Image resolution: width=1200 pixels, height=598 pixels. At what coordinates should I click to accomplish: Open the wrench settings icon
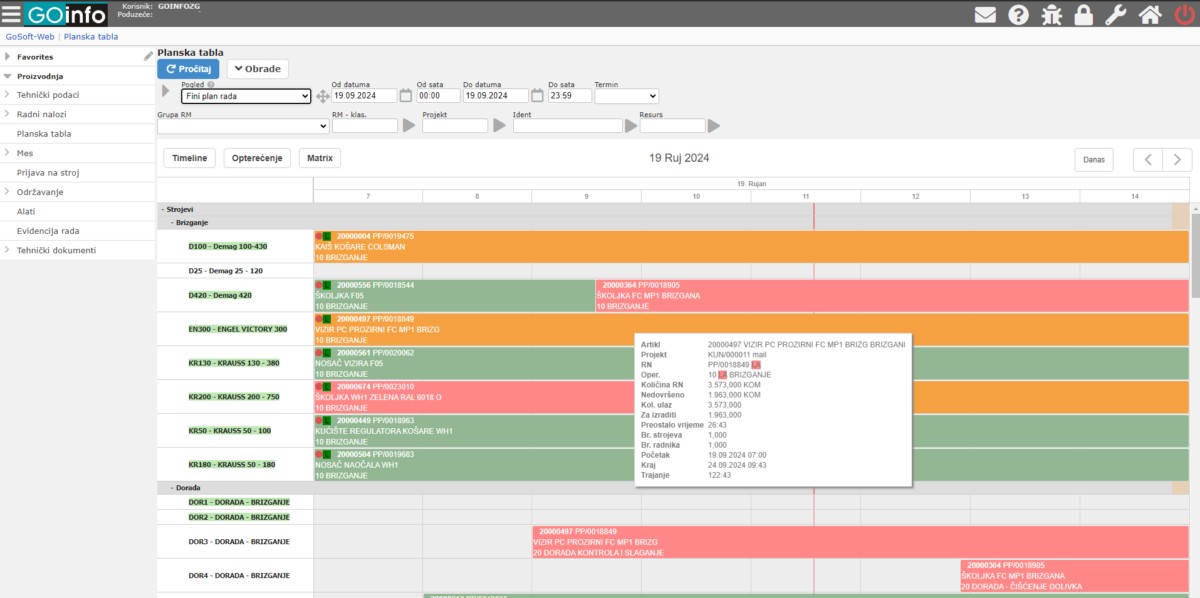tap(1115, 15)
